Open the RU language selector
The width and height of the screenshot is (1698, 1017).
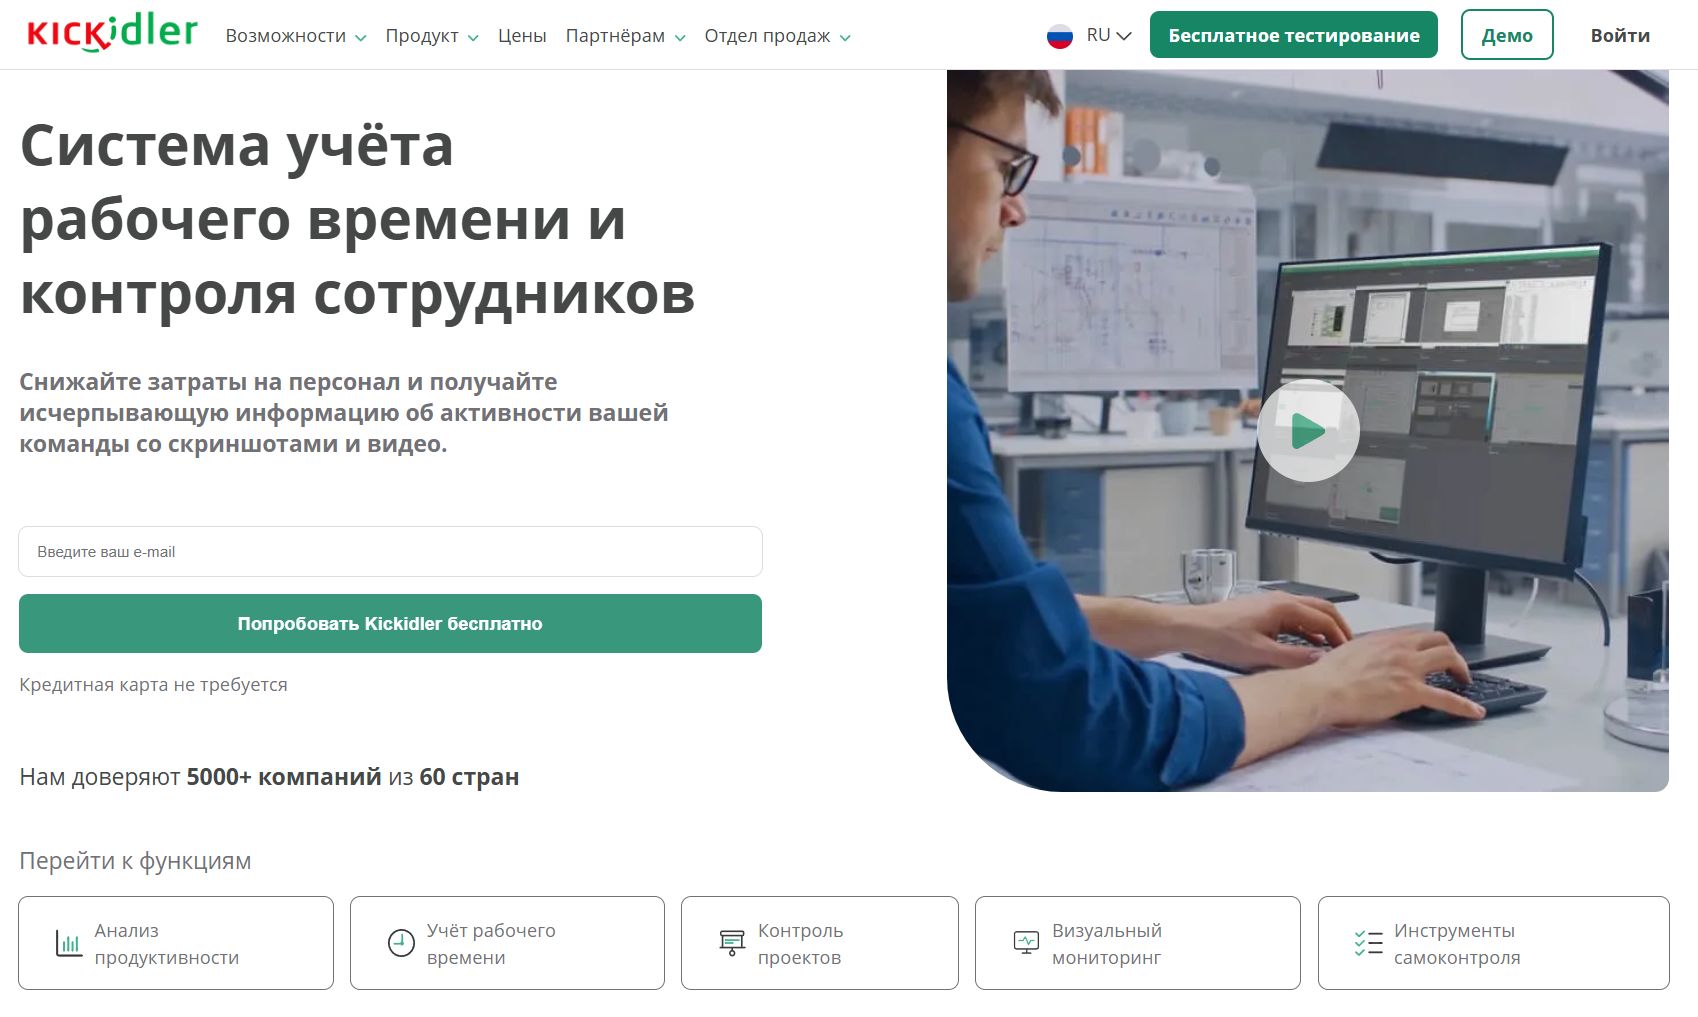point(1109,35)
